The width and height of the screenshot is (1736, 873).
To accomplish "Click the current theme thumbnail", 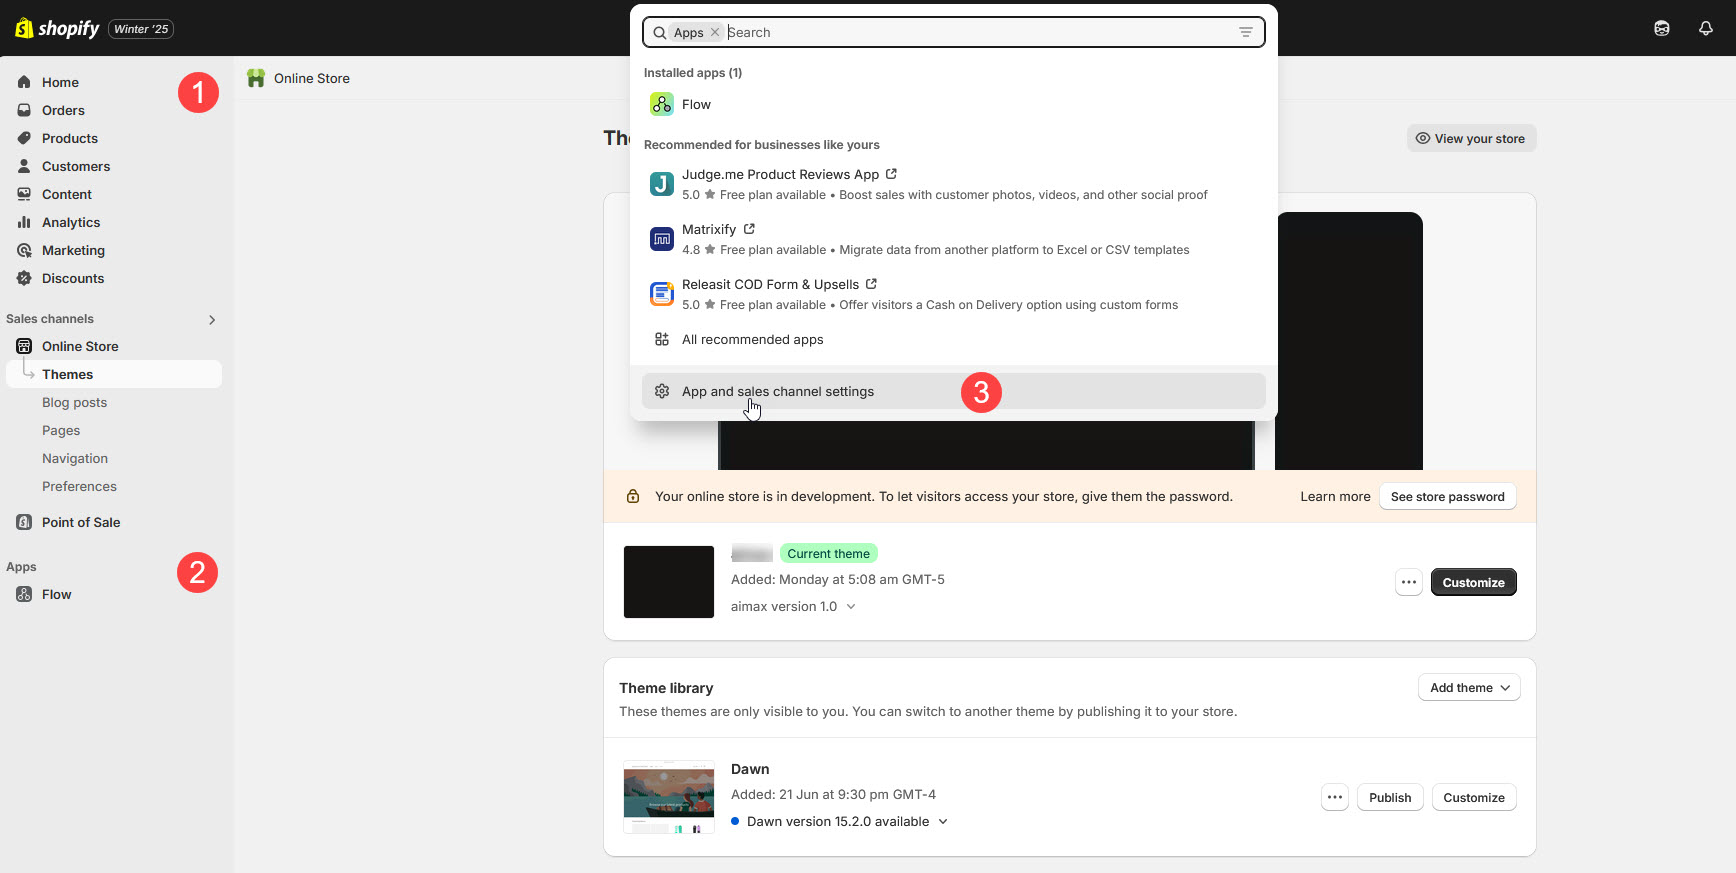I will coord(669,582).
